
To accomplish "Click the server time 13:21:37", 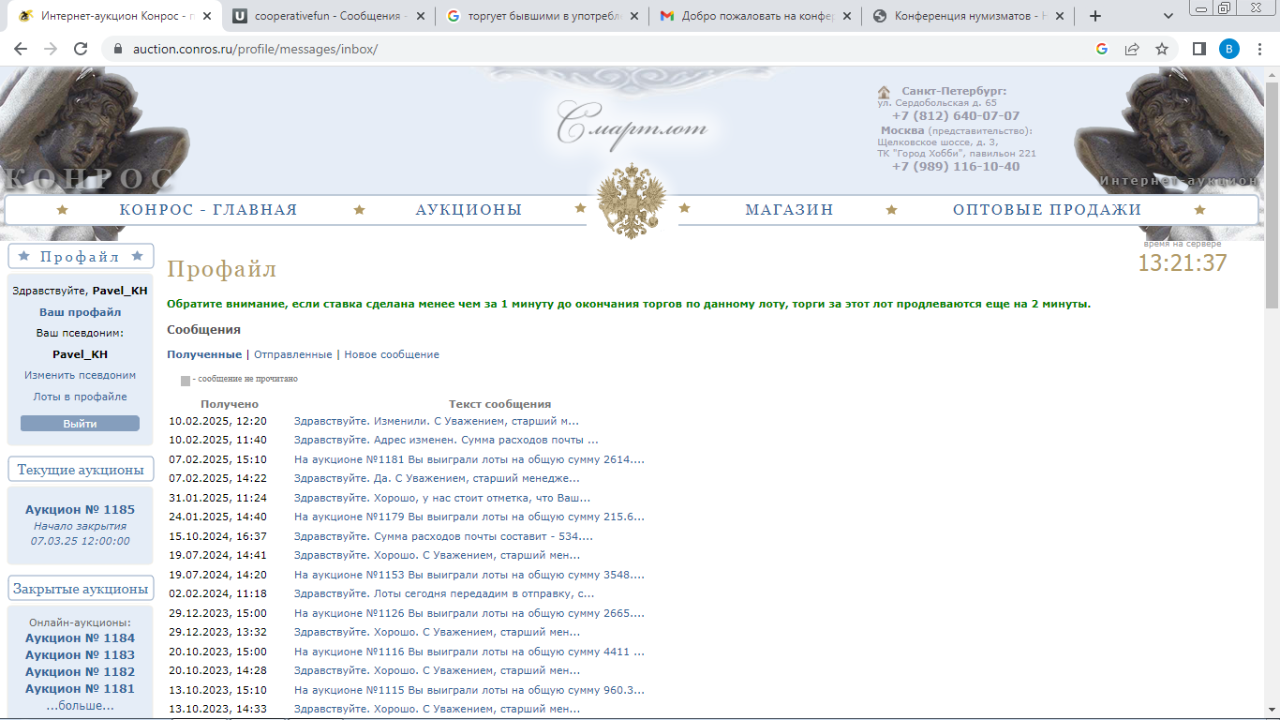I will [1182, 263].
